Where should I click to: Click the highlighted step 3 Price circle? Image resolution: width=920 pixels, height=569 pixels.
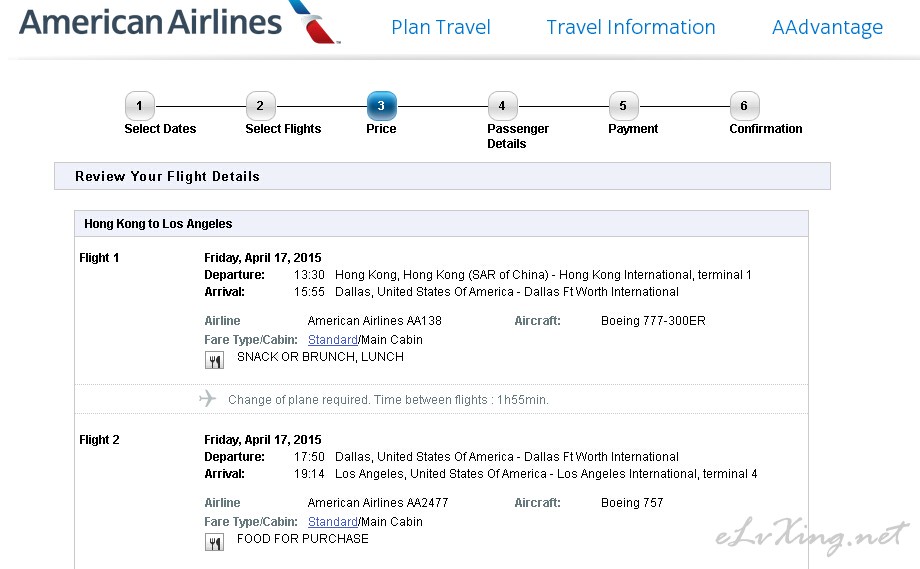[x=381, y=106]
